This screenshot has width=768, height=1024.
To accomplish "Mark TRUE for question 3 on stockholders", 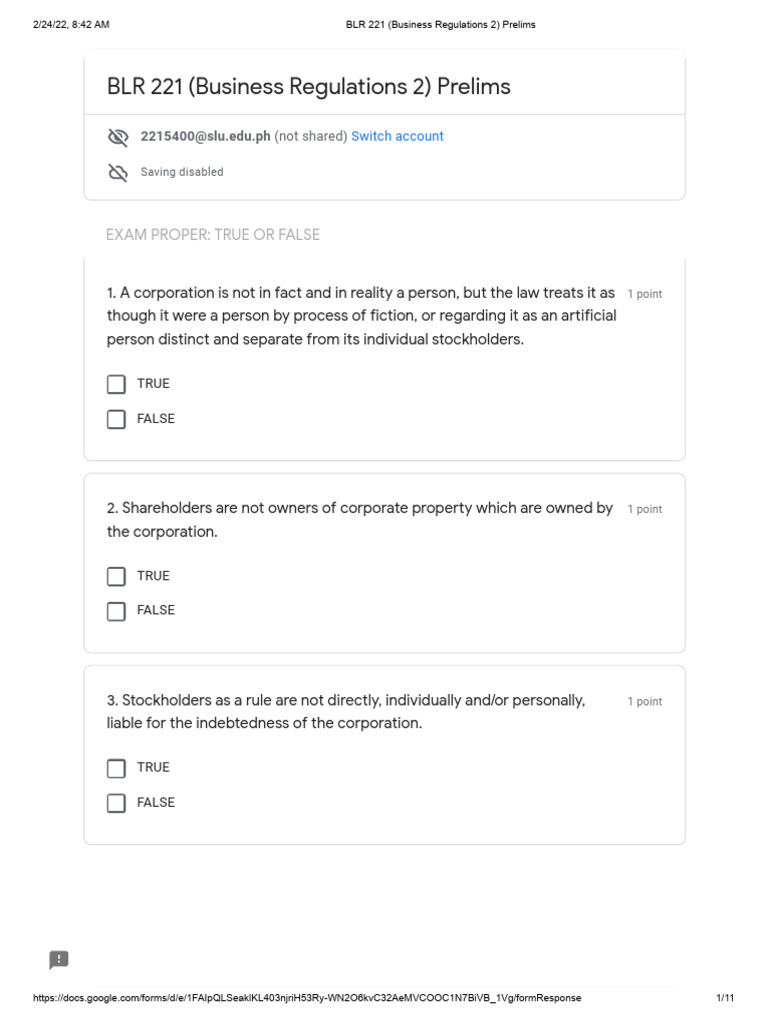I will (x=117, y=768).
